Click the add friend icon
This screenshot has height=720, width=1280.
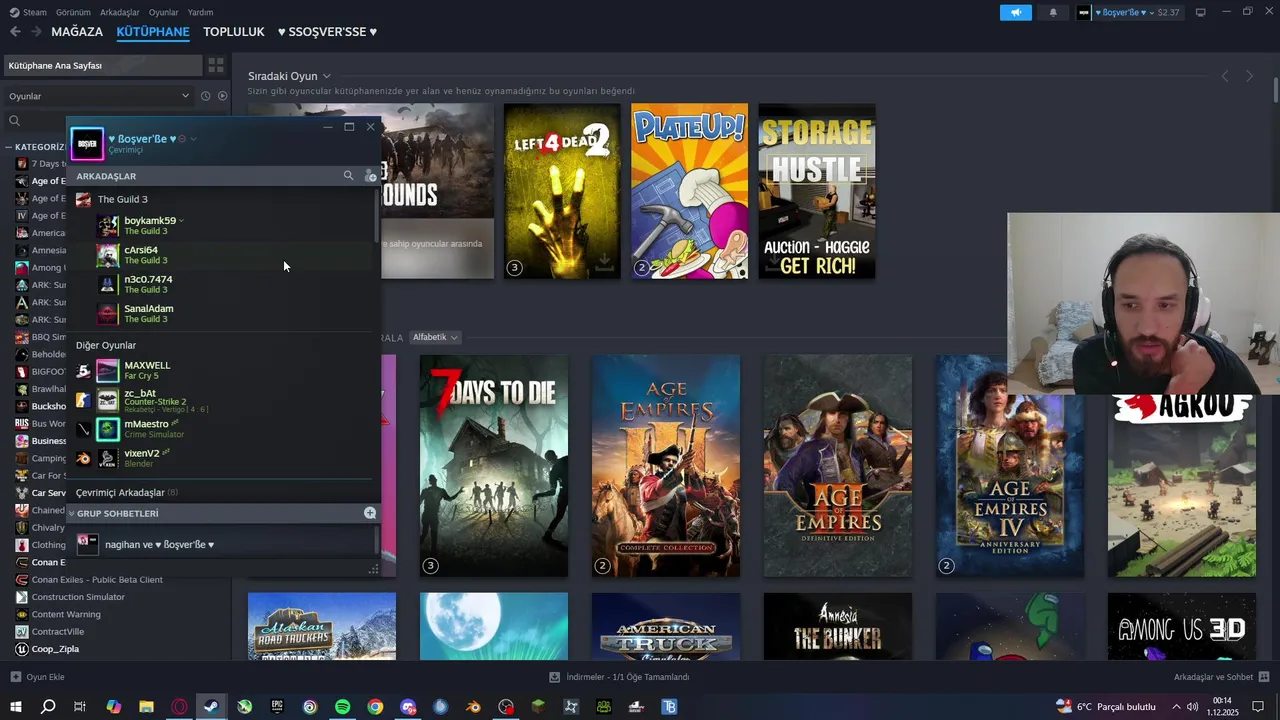[x=370, y=175]
